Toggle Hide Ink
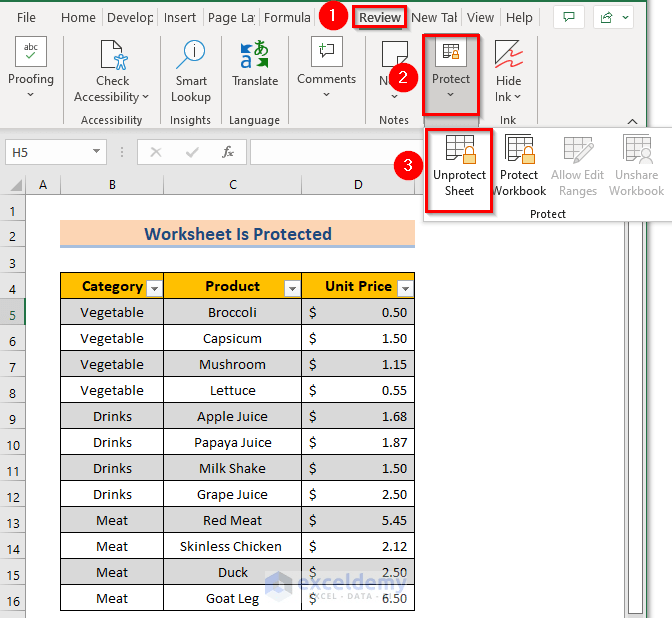Viewport: 672px width, 618px height. [x=508, y=72]
